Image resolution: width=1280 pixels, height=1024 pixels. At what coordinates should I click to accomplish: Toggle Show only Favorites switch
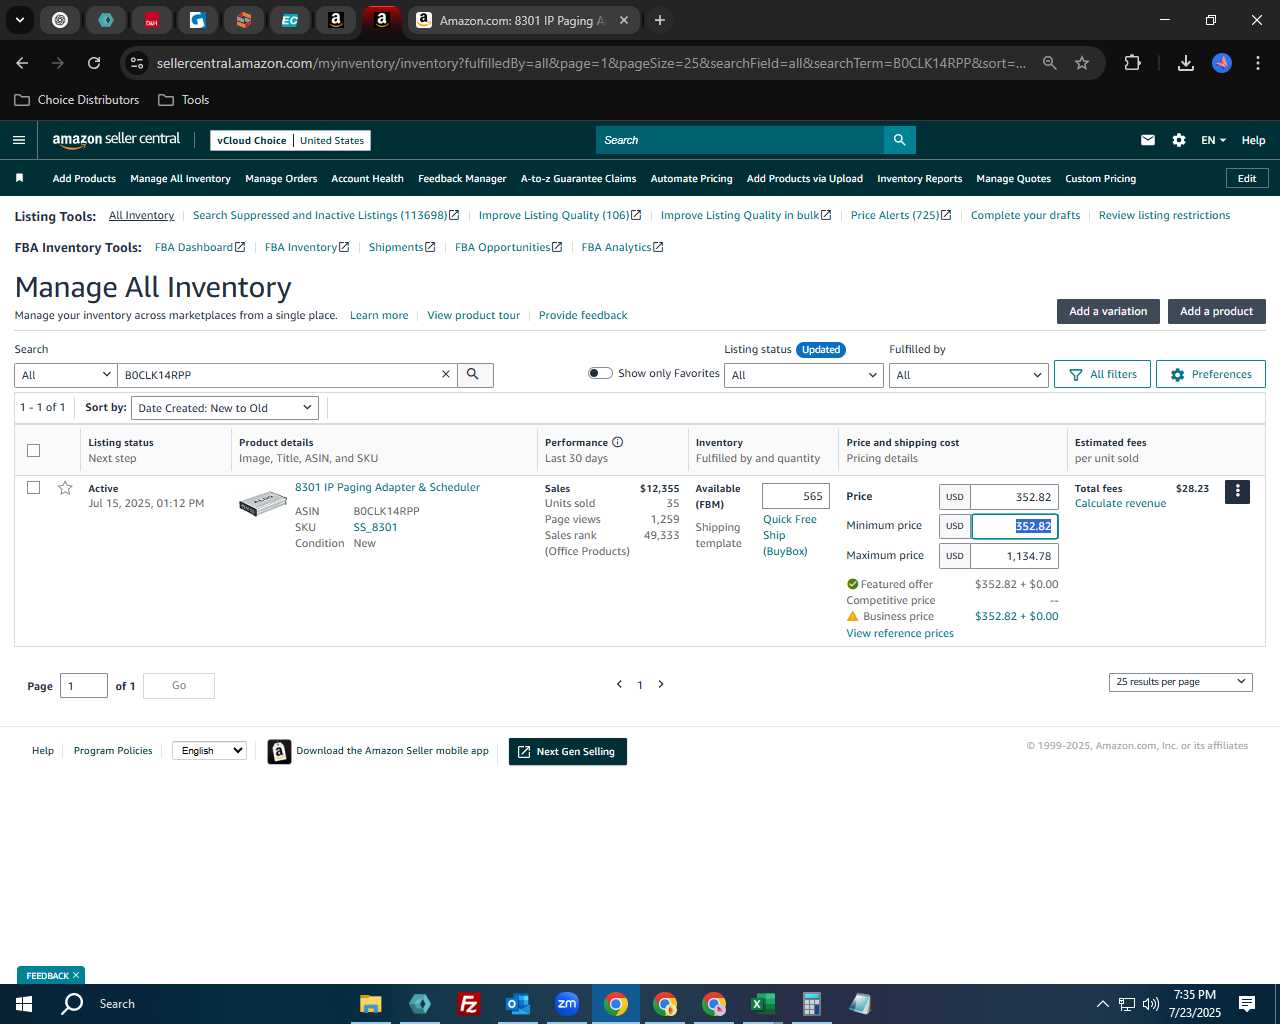[600, 373]
